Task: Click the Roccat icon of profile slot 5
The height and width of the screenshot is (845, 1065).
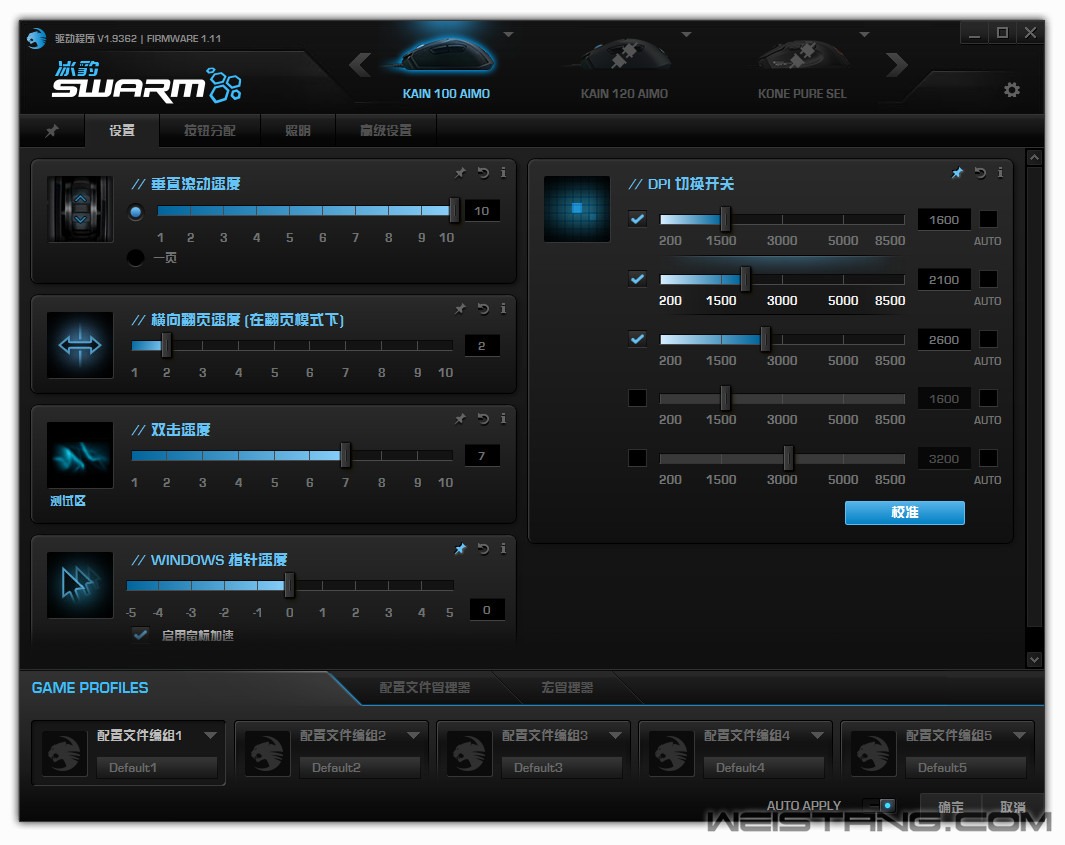Action: (873, 753)
